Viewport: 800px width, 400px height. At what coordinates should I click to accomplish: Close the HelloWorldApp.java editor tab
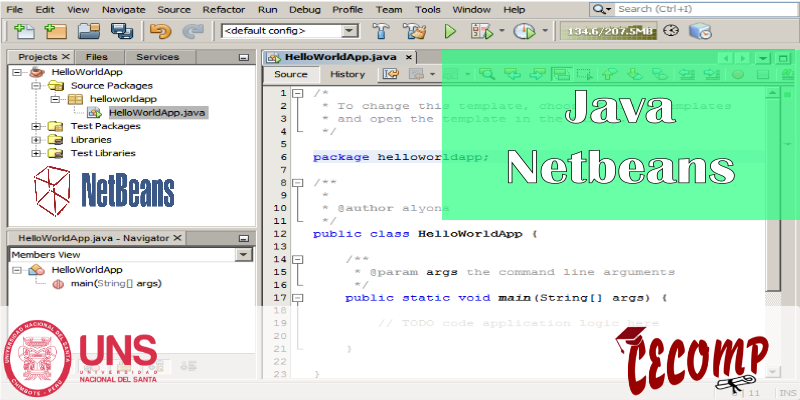pyautogui.click(x=408, y=58)
